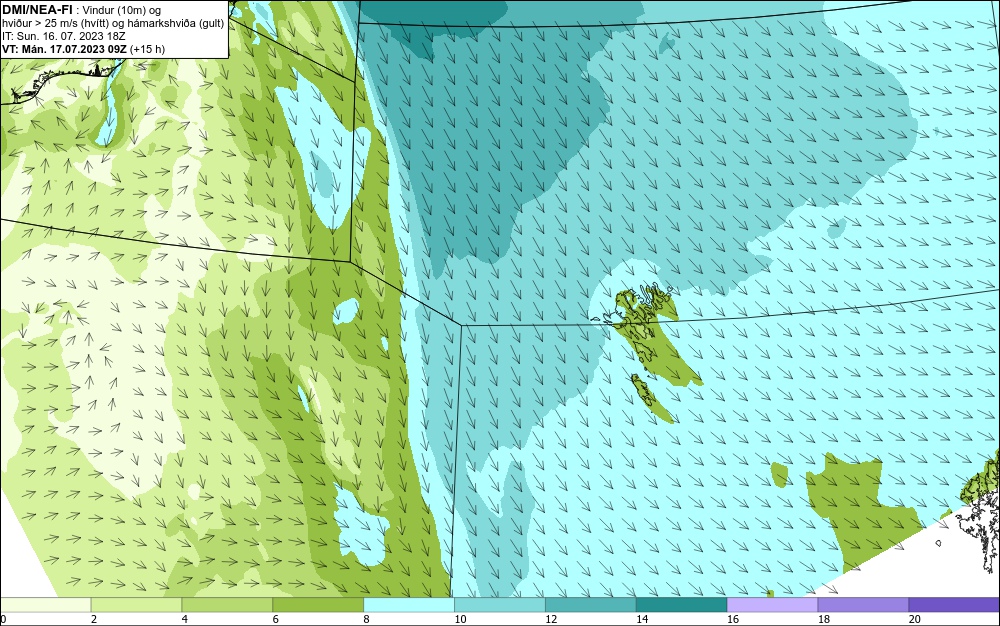This screenshot has width=1000, height=626.
Task: Click the above 20 m/s dark purple swatch
Action: [954, 604]
